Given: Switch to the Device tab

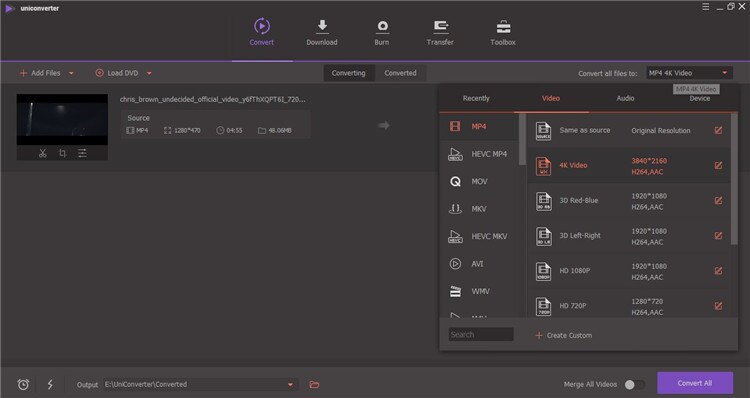Looking at the screenshot, I should pos(700,98).
